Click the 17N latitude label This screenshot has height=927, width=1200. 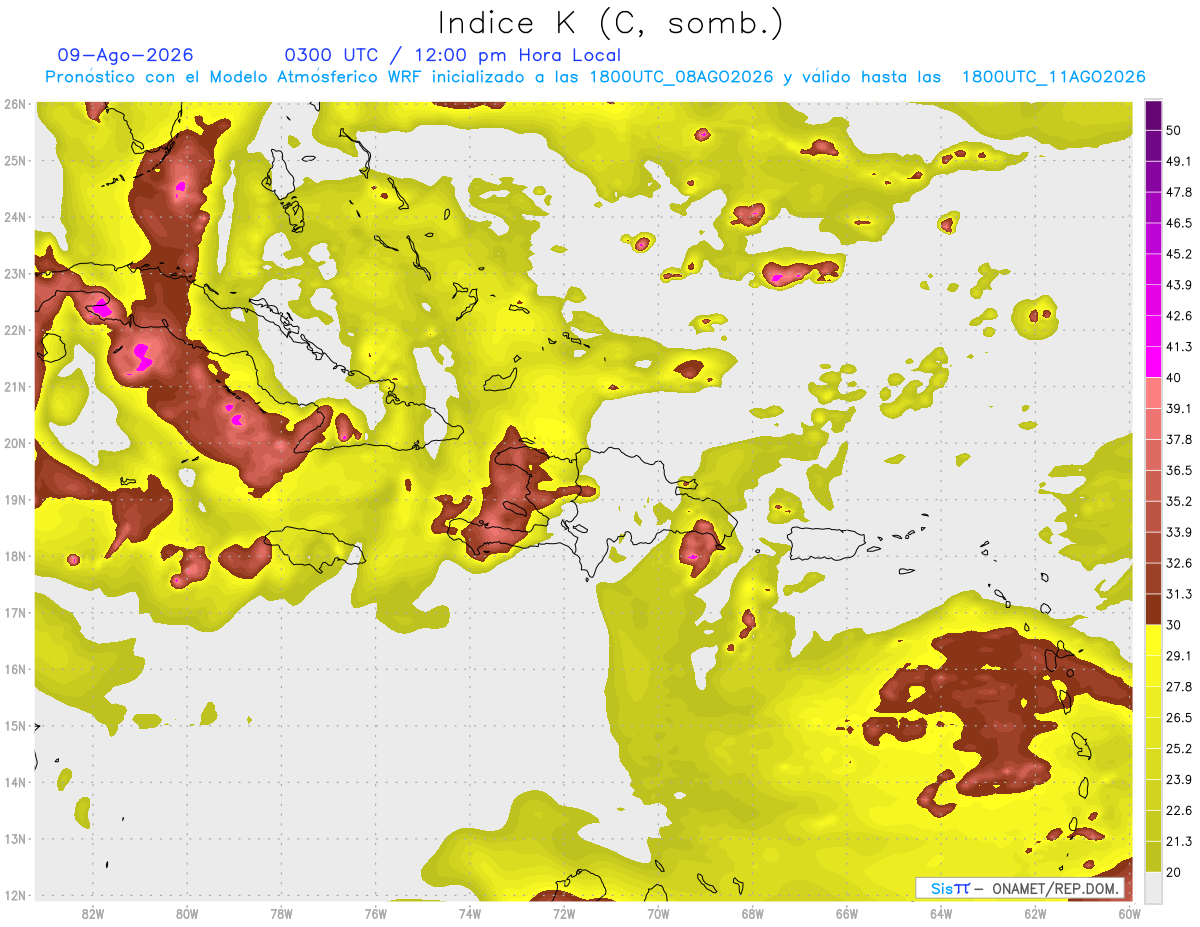[x=14, y=613]
